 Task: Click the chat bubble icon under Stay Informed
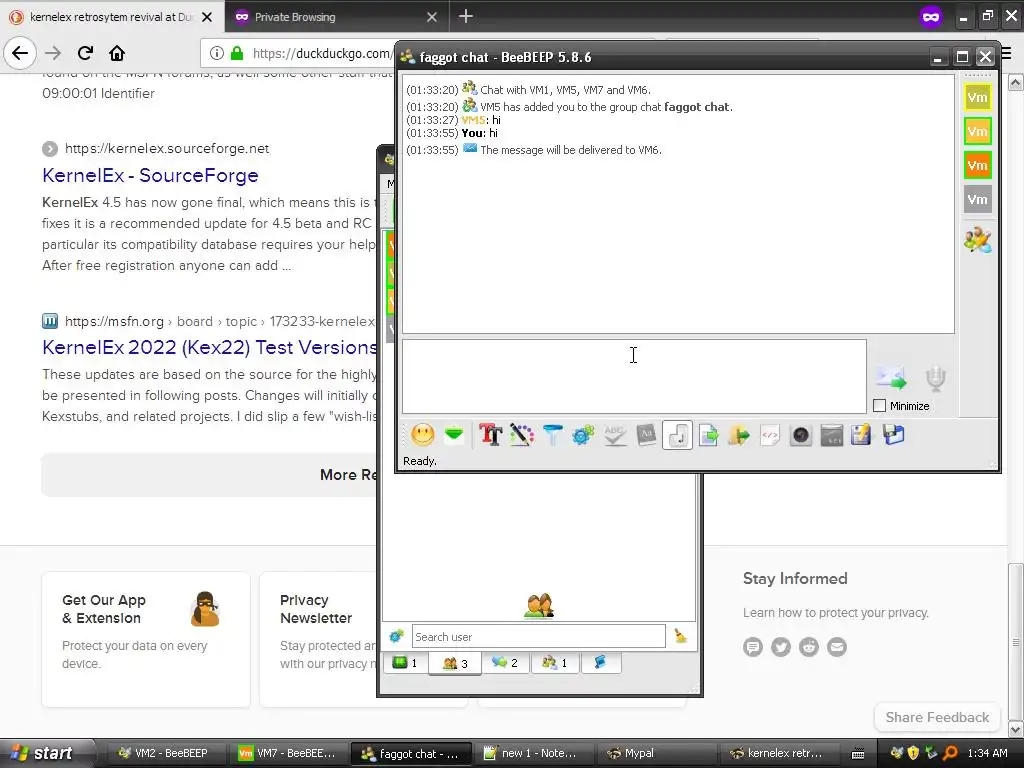[x=752, y=647]
